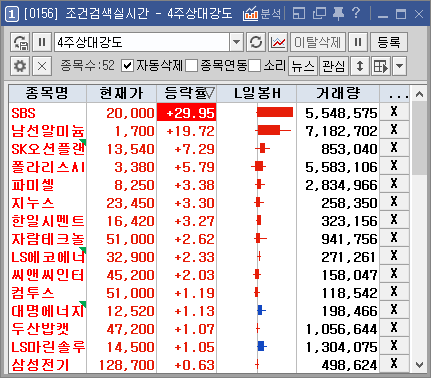The height and width of the screenshot is (378, 431).
Task: Select the 씨앤씨인터 stock name
Action: pyautogui.click(x=48, y=275)
